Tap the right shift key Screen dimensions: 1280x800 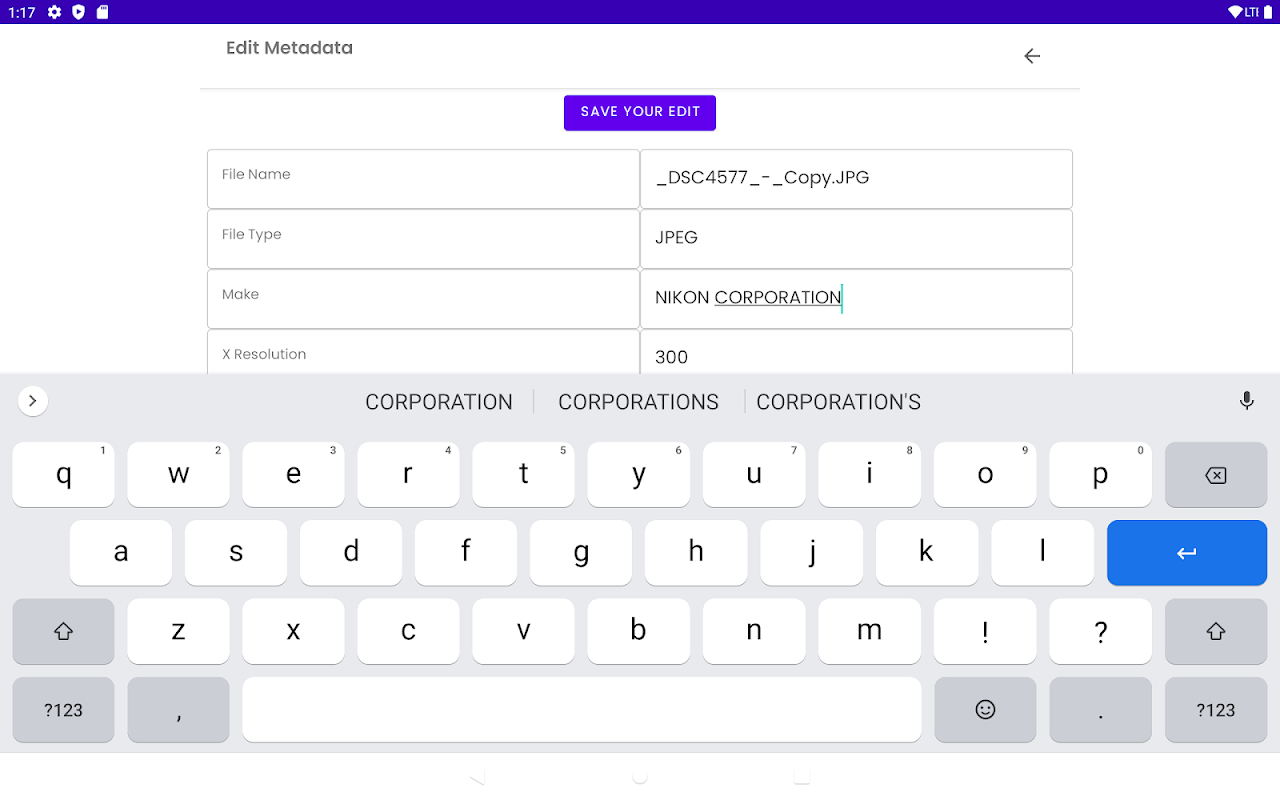1216,631
